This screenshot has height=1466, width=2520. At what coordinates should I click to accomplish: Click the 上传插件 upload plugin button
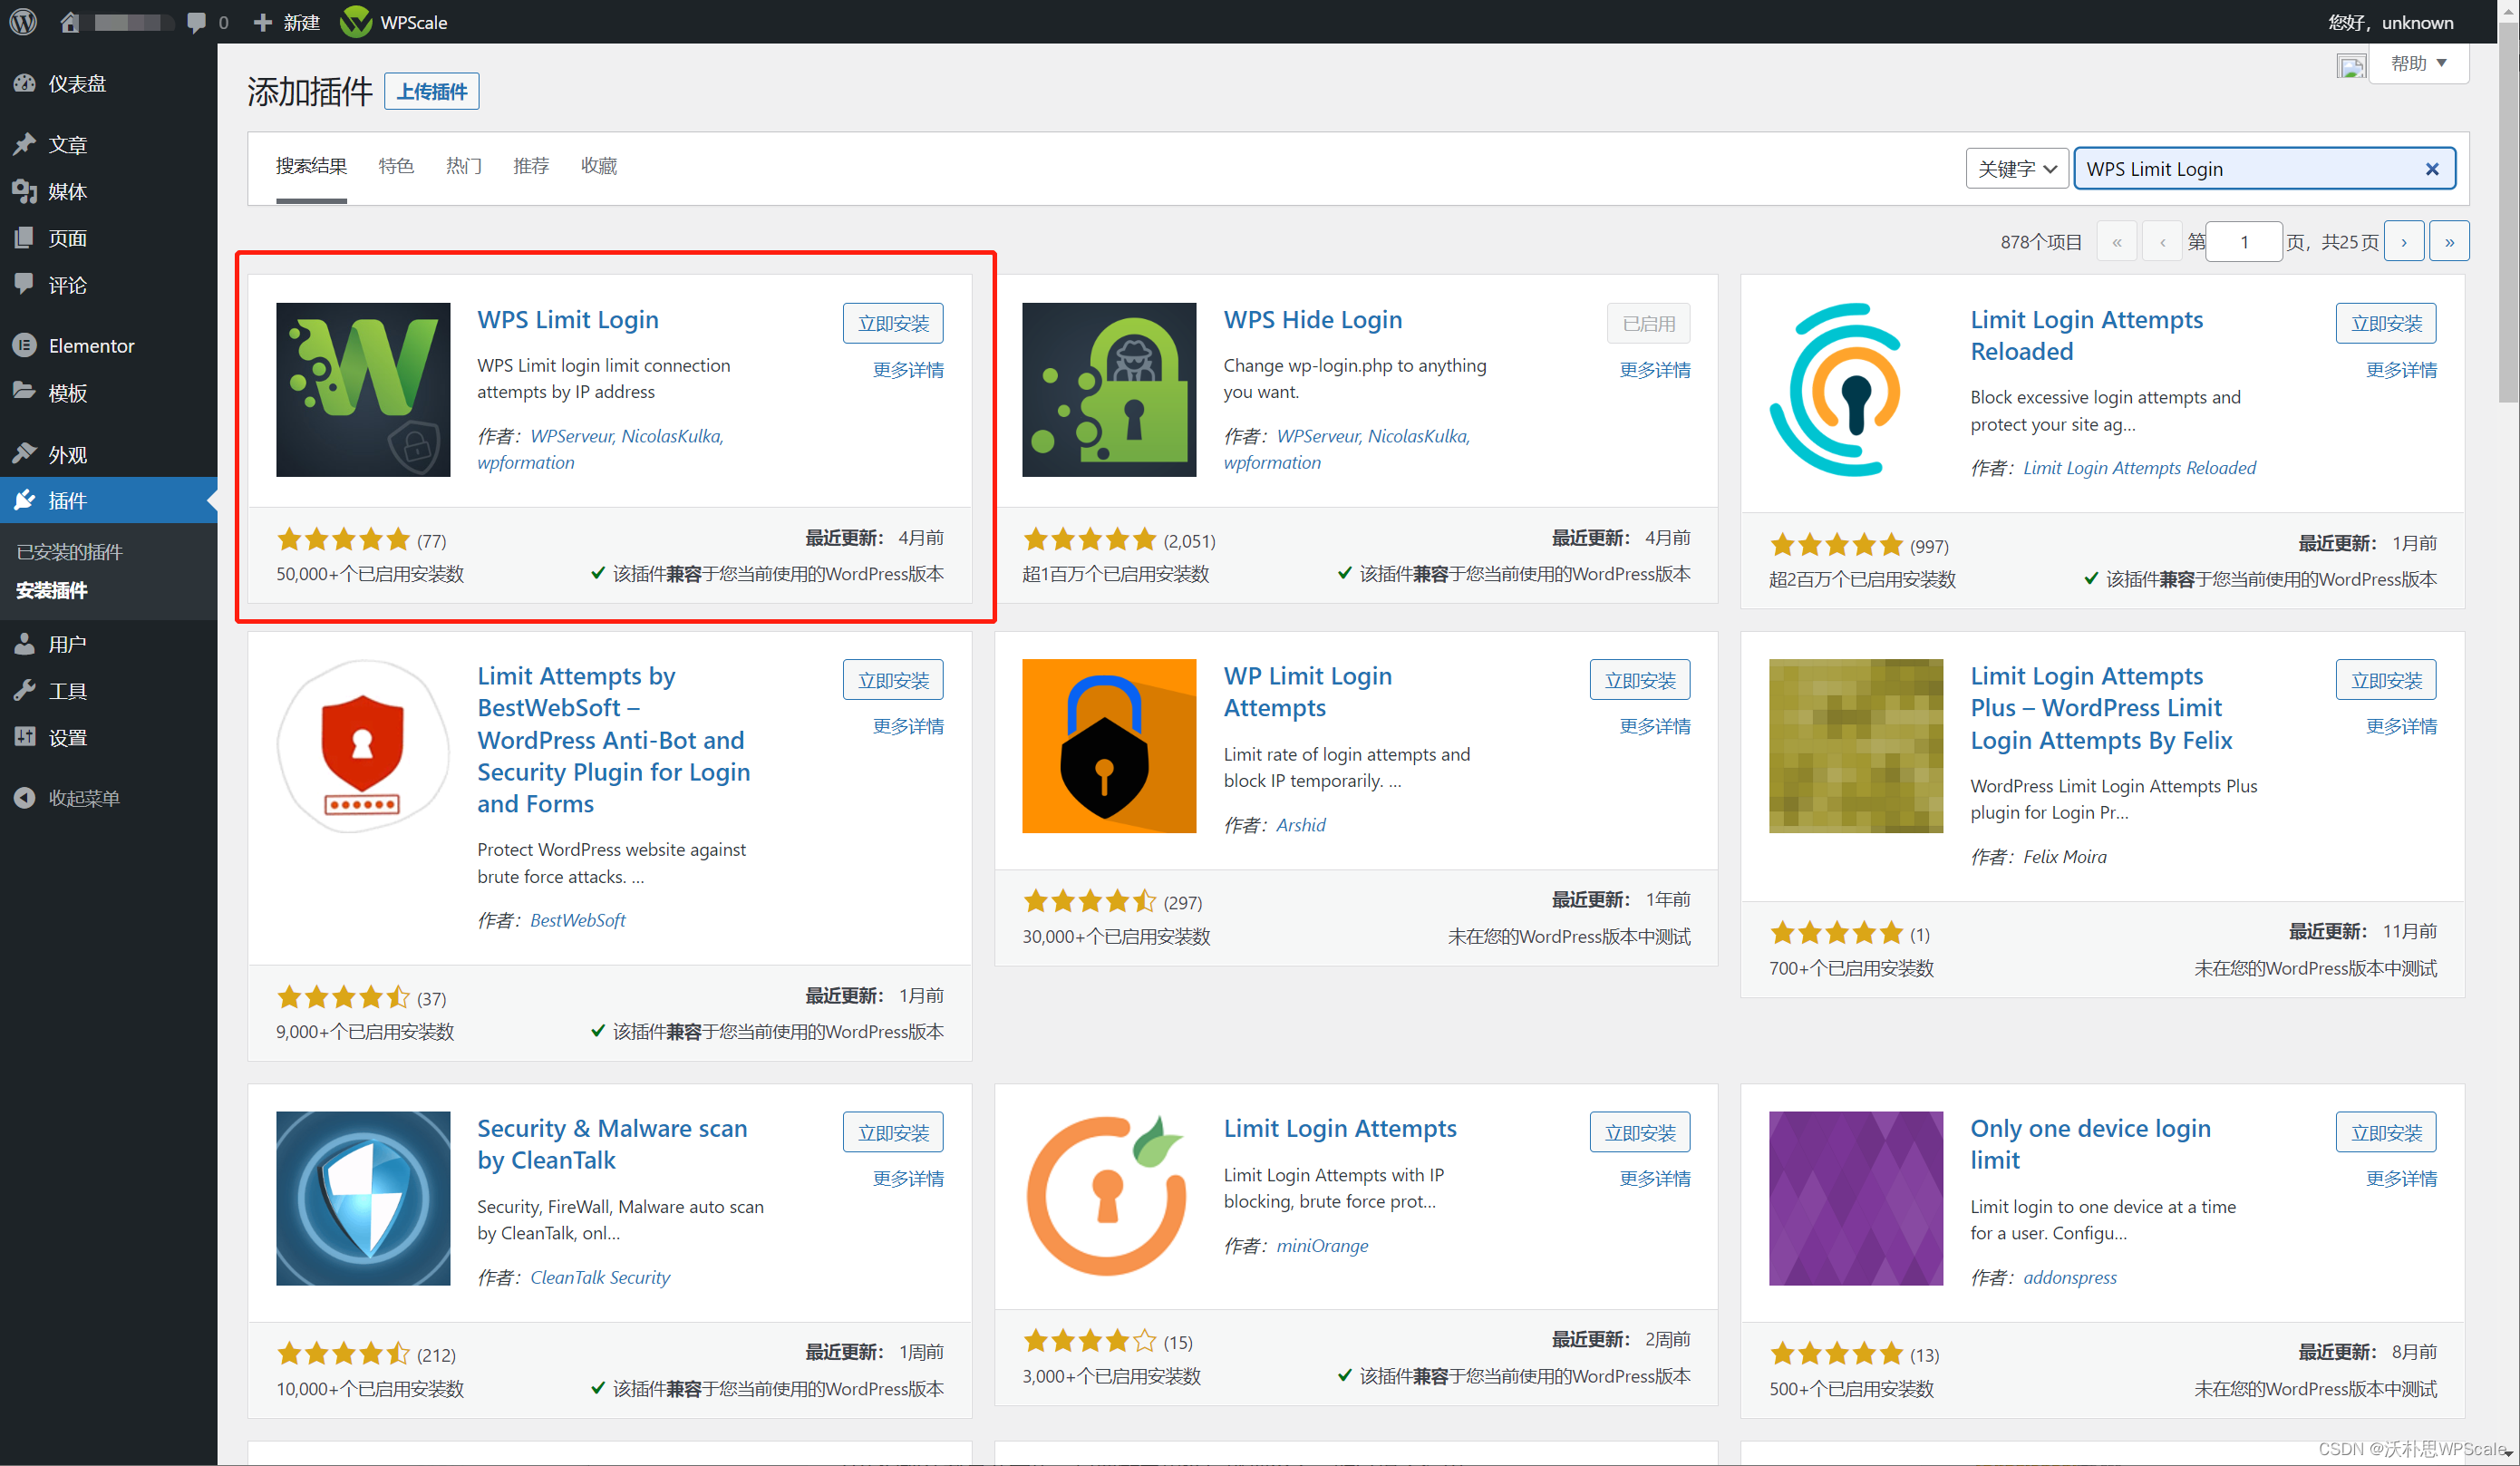point(431,91)
